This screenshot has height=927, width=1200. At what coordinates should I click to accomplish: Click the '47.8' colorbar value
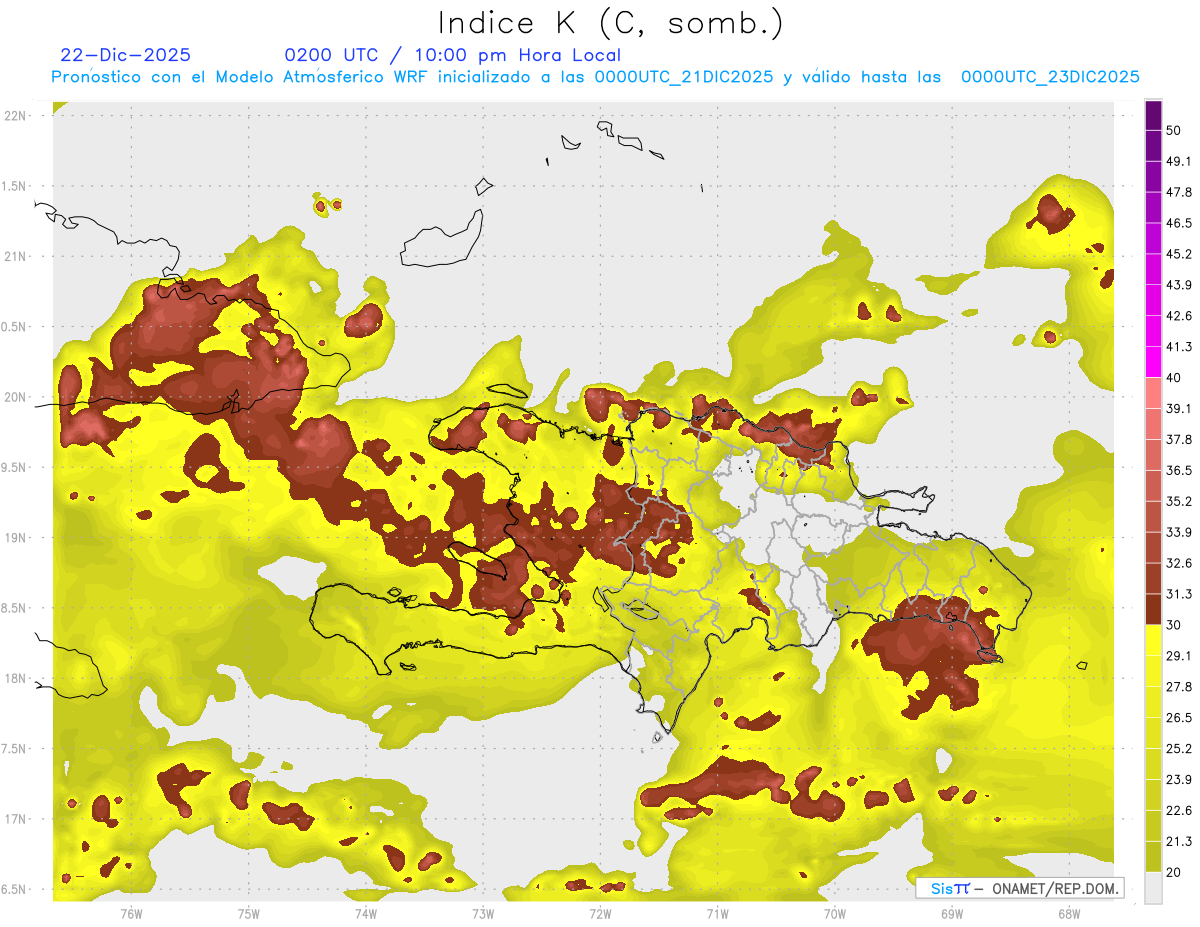pos(1179,192)
